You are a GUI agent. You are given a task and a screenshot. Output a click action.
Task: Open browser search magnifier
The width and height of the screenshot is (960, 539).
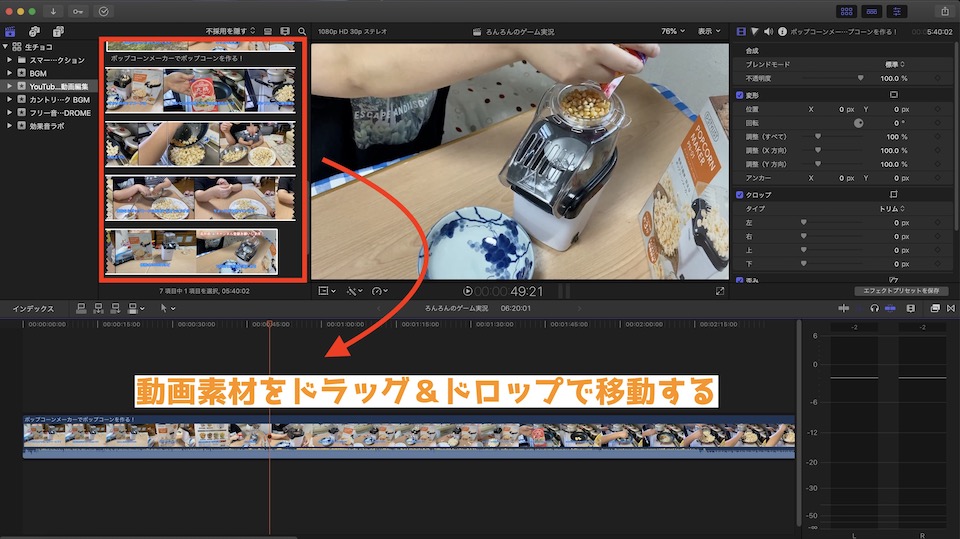click(302, 31)
